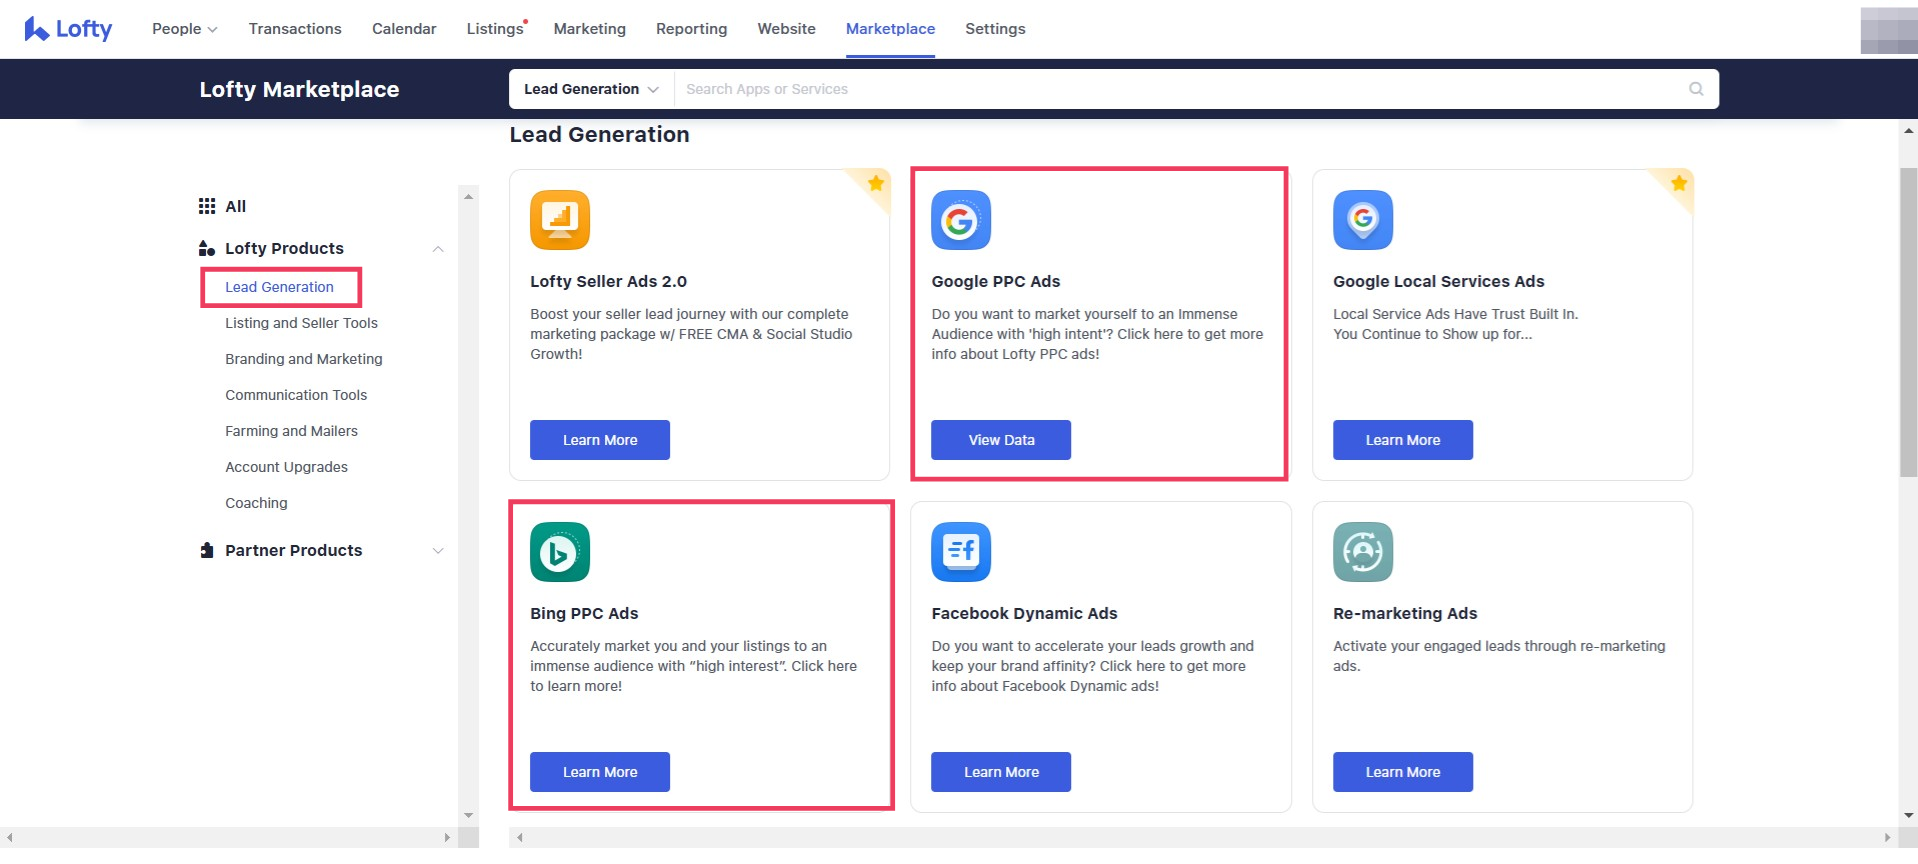Image resolution: width=1918 pixels, height=864 pixels.
Task: Click the Re-marketing Ads icon
Action: (1362, 552)
